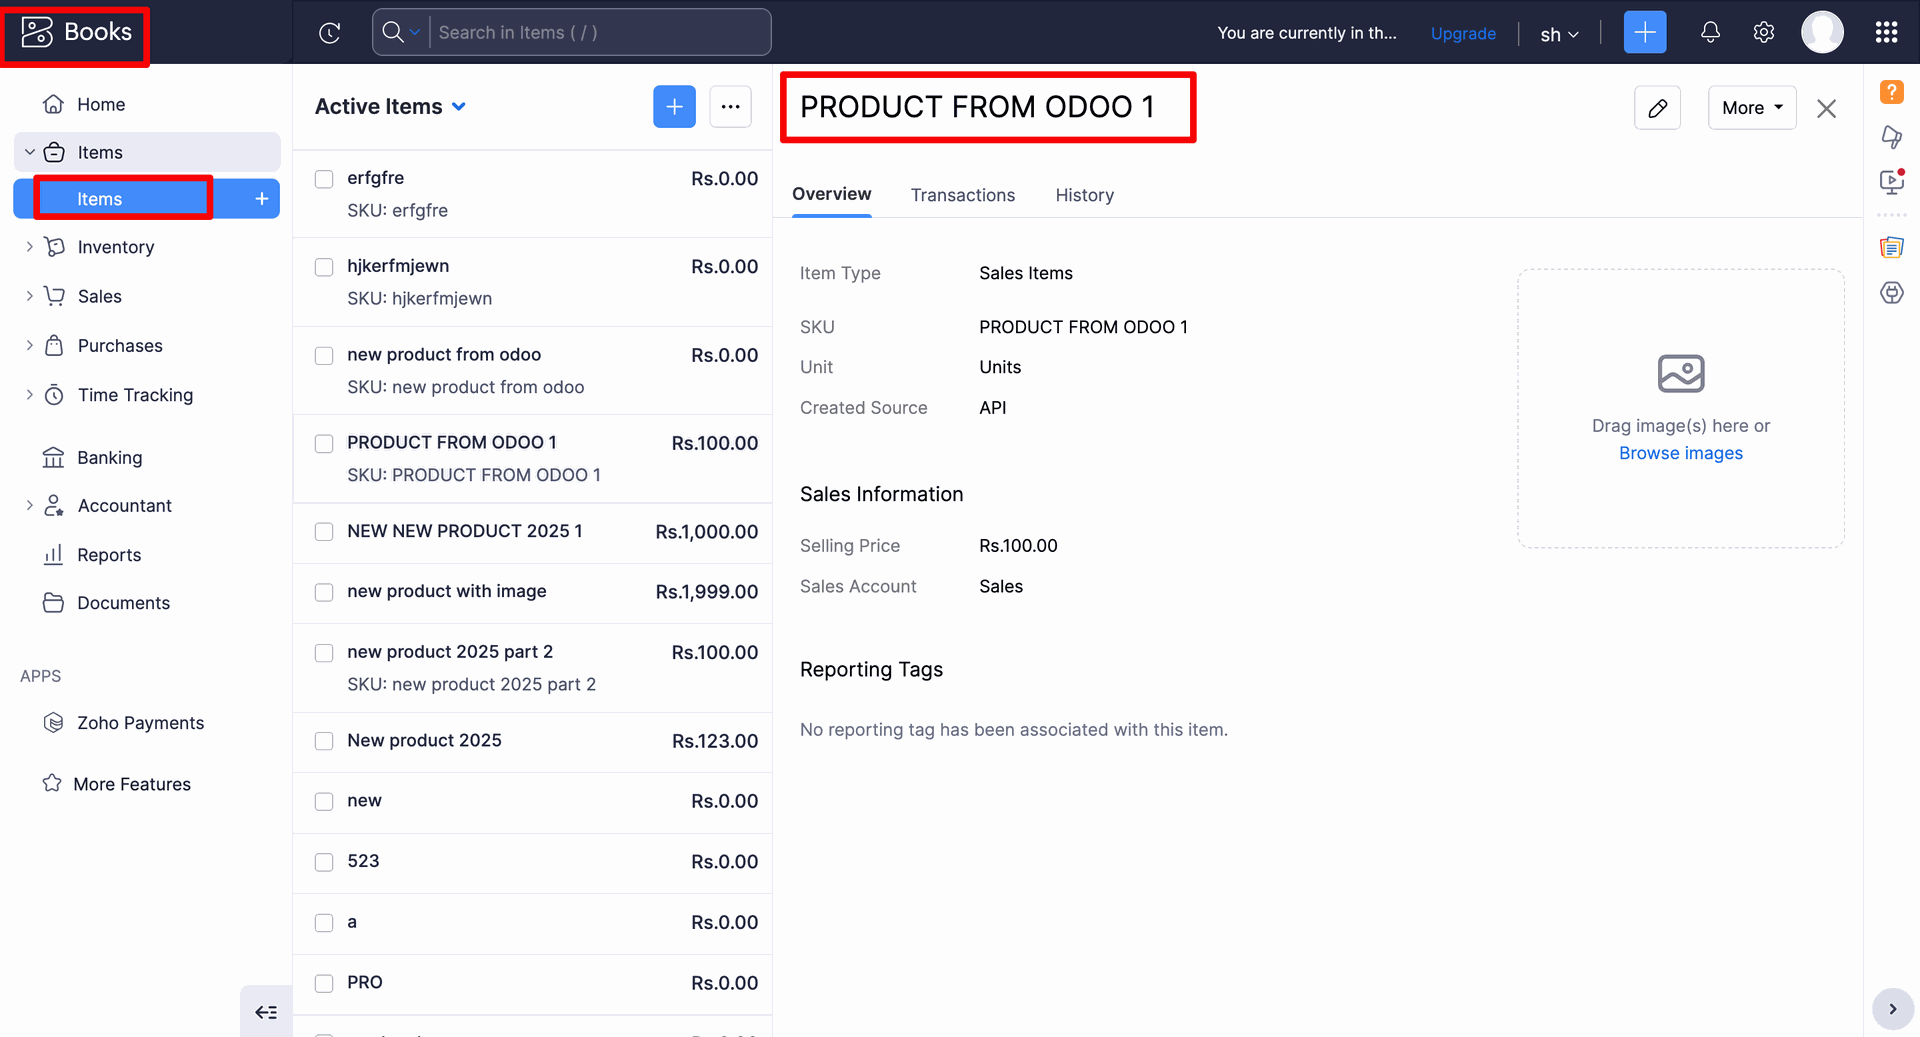Viewport: 1920px width, 1037px height.
Task: Tick the checkbox for item 523
Action: [324, 862]
